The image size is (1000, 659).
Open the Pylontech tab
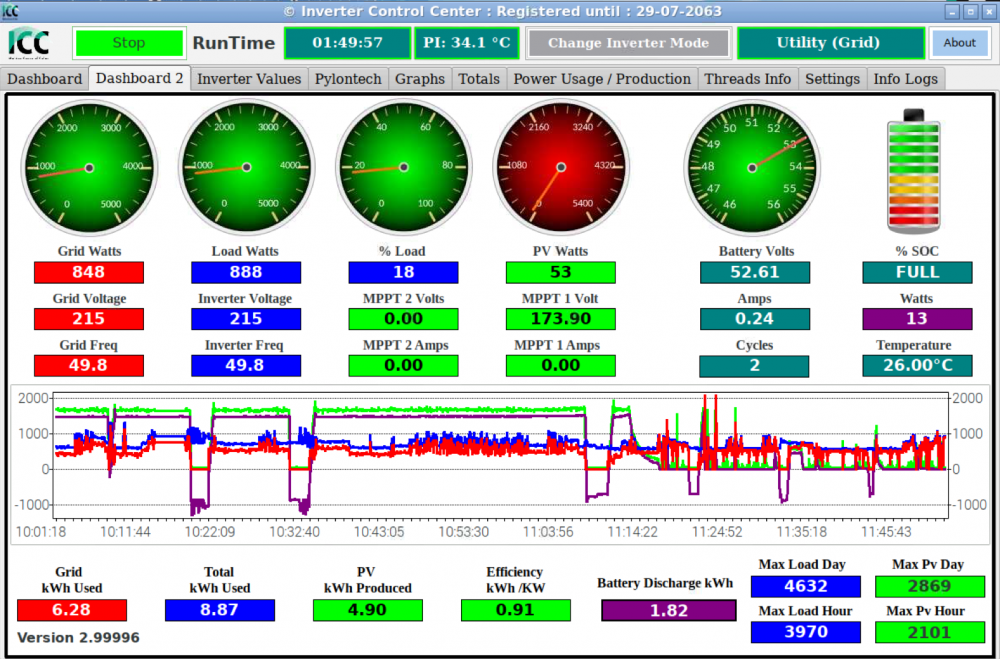pos(348,79)
